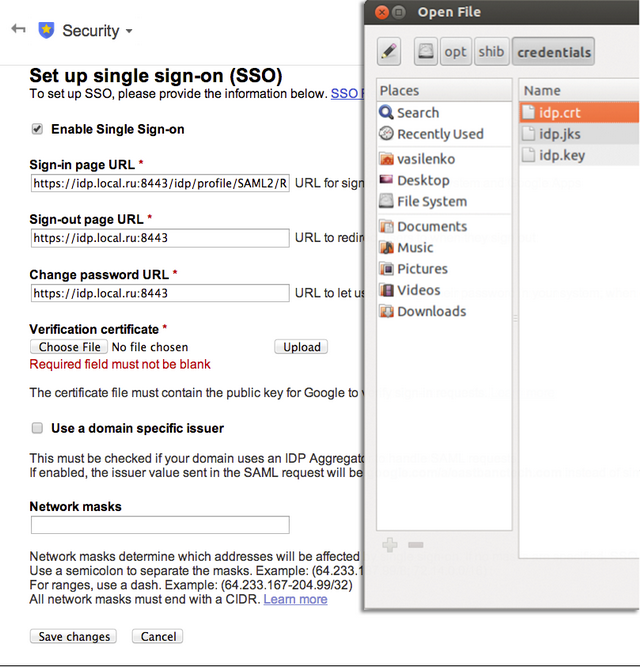
Task: Open the Security dropdown arrow
Action: pos(129,31)
